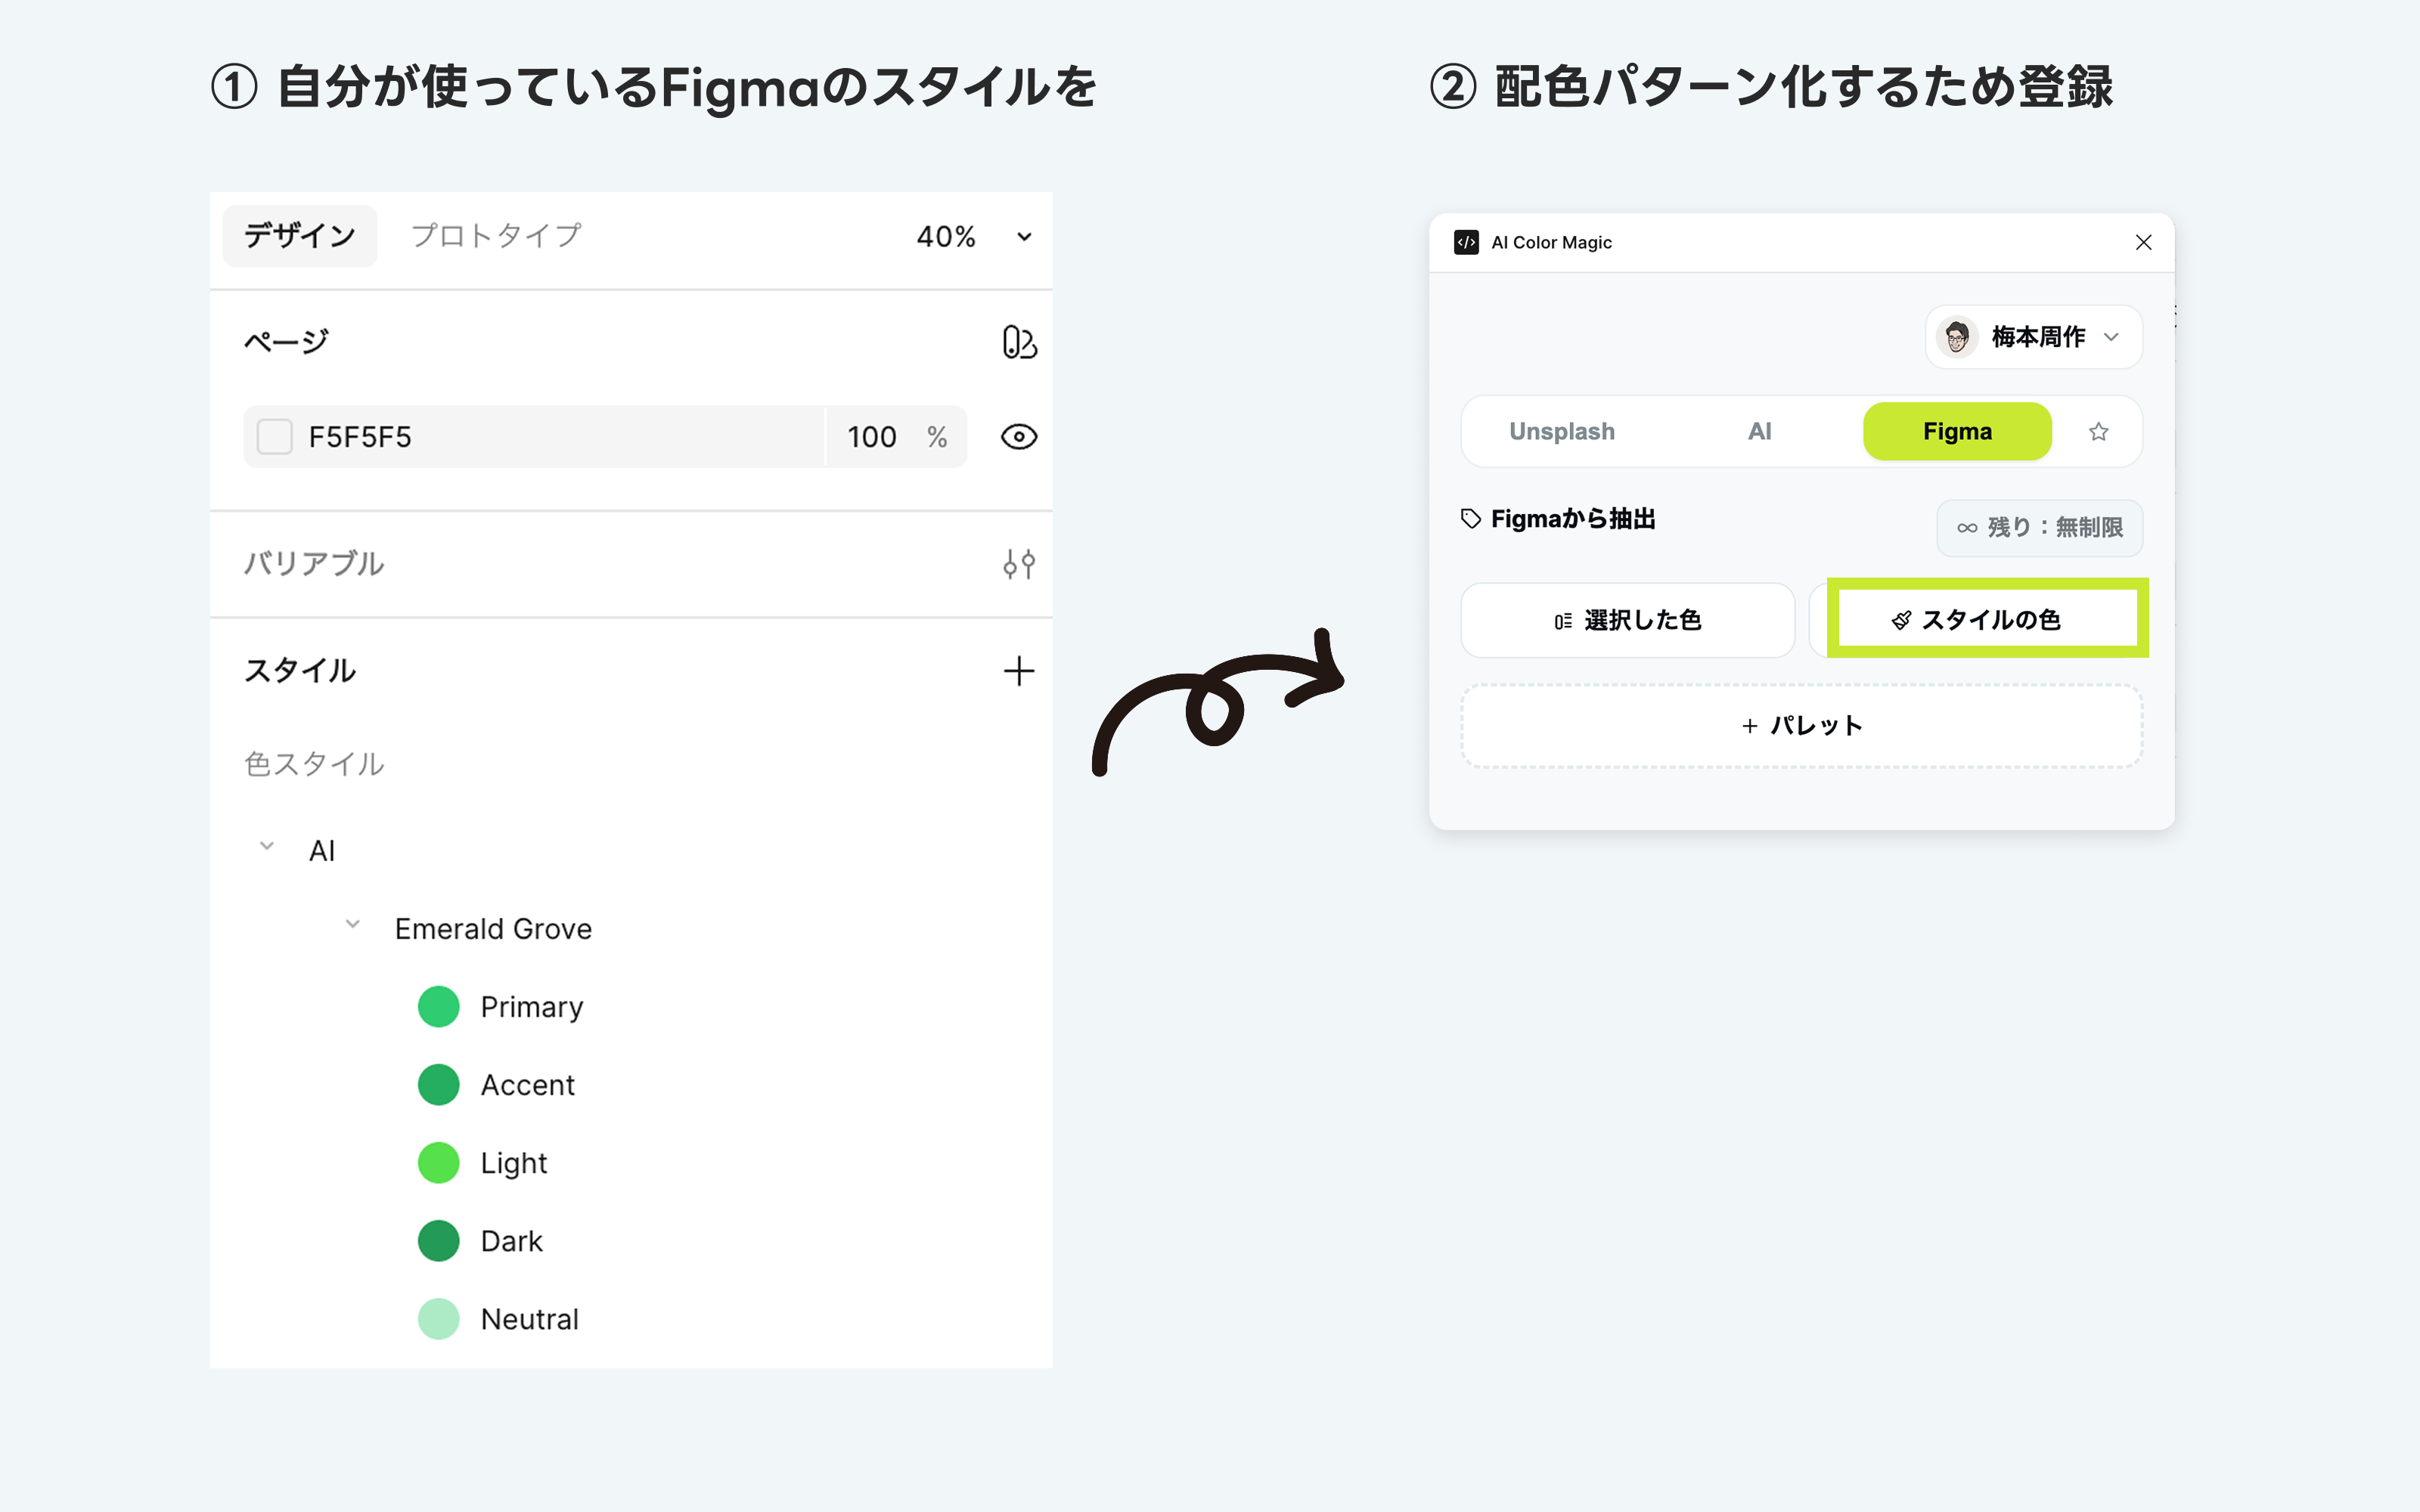Viewport: 2420px width, 1512px height.
Task: Click the AI Color Magic logo icon
Action: pos(1466,242)
